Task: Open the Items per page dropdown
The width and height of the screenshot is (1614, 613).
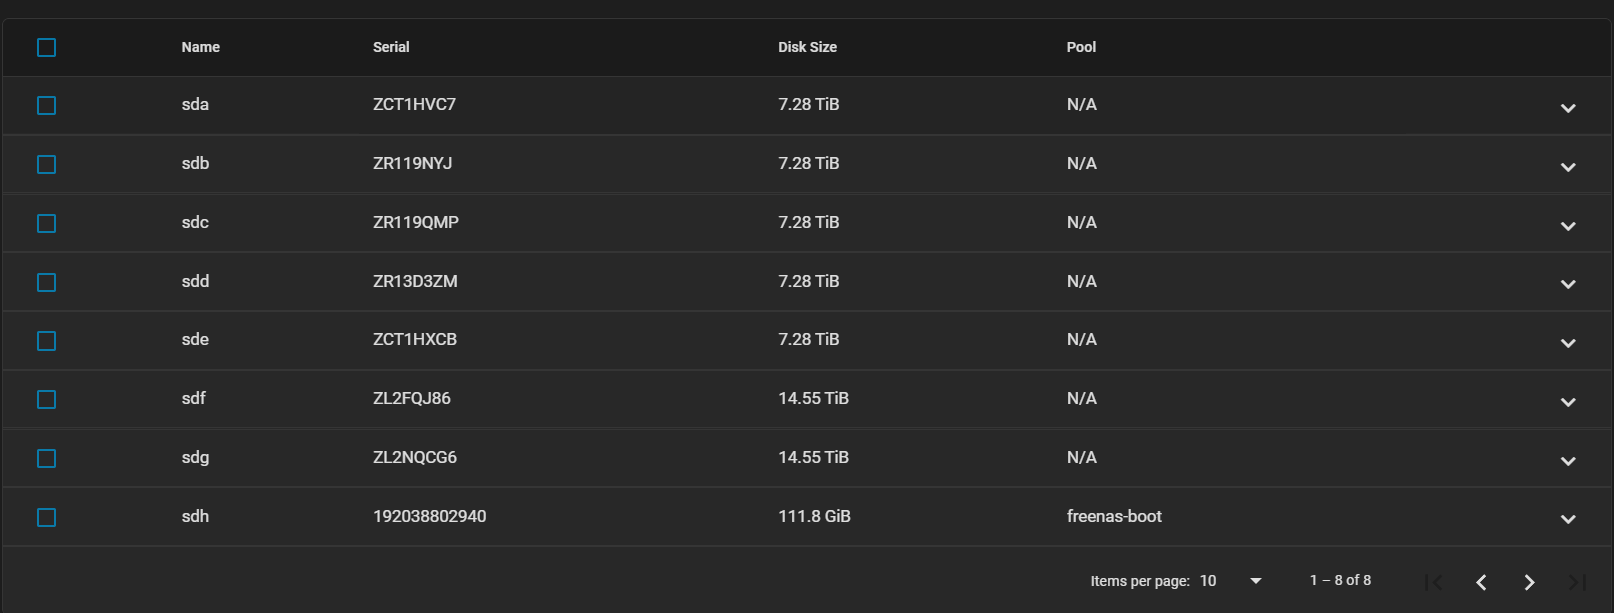Action: pyautogui.click(x=1230, y=581)
